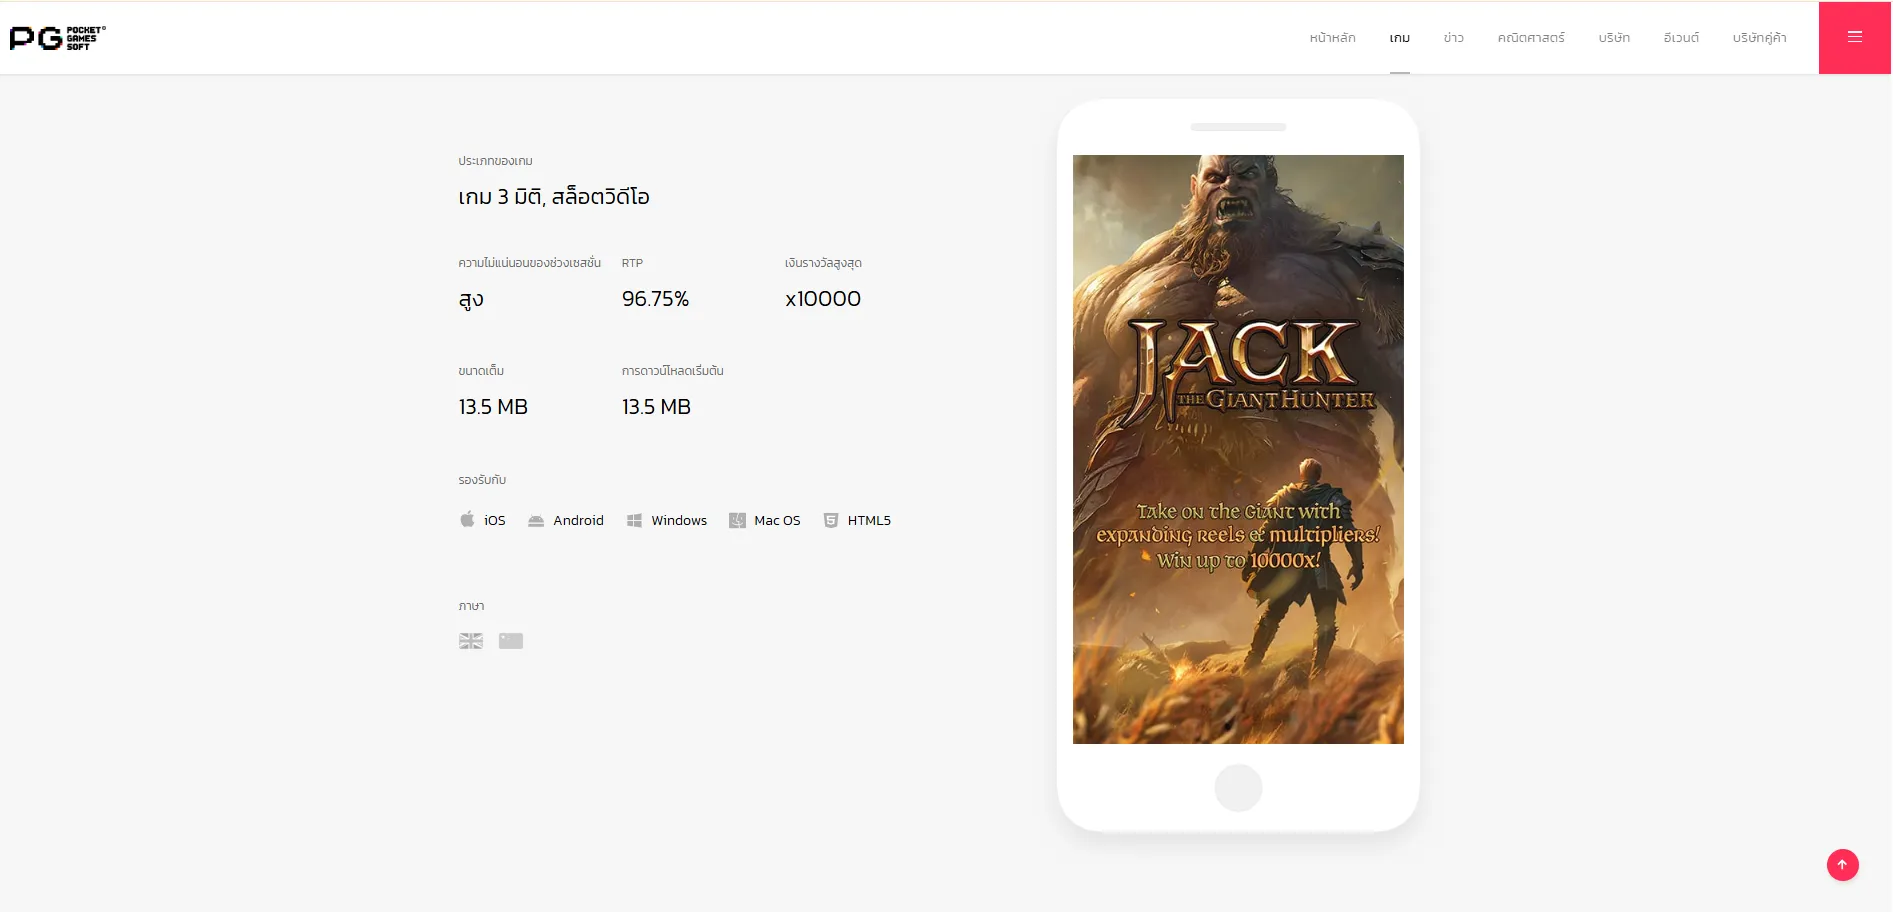The height and width of the screenshot is (912, 1893).
Task: Open the ข่าว news section
Action: 1452,37
